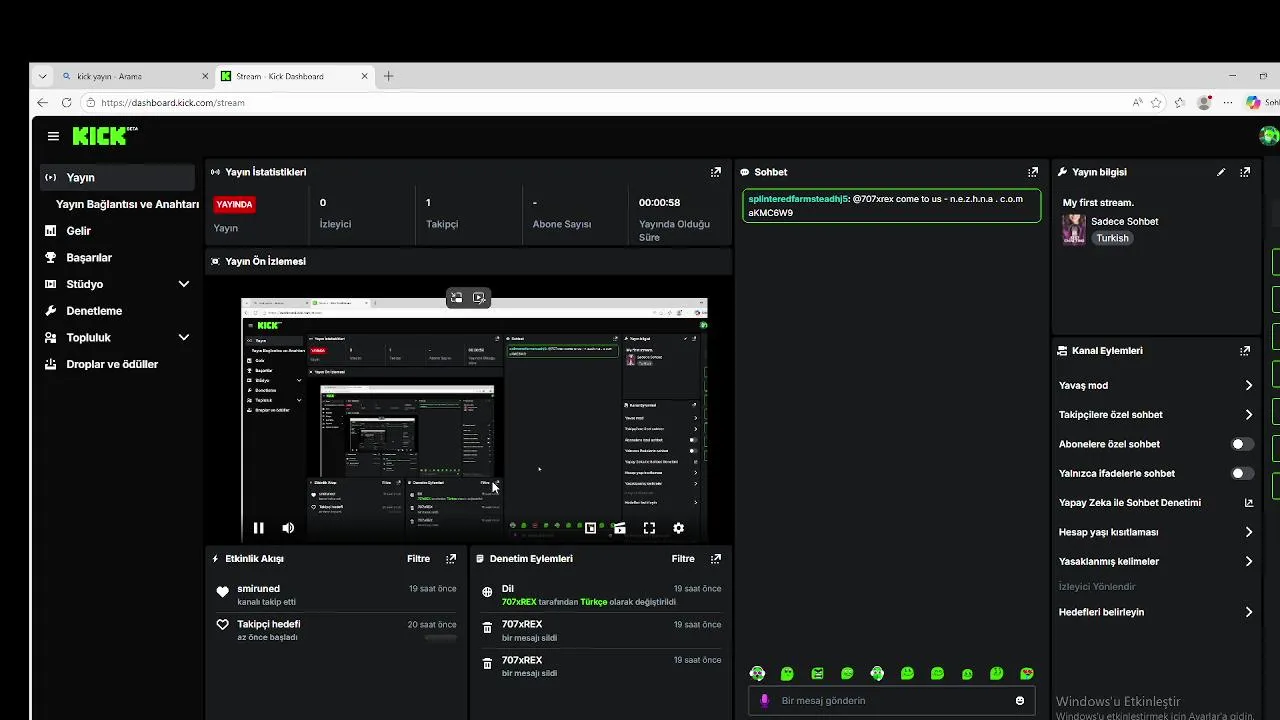Mute the stream preview volume

(288, 528)
